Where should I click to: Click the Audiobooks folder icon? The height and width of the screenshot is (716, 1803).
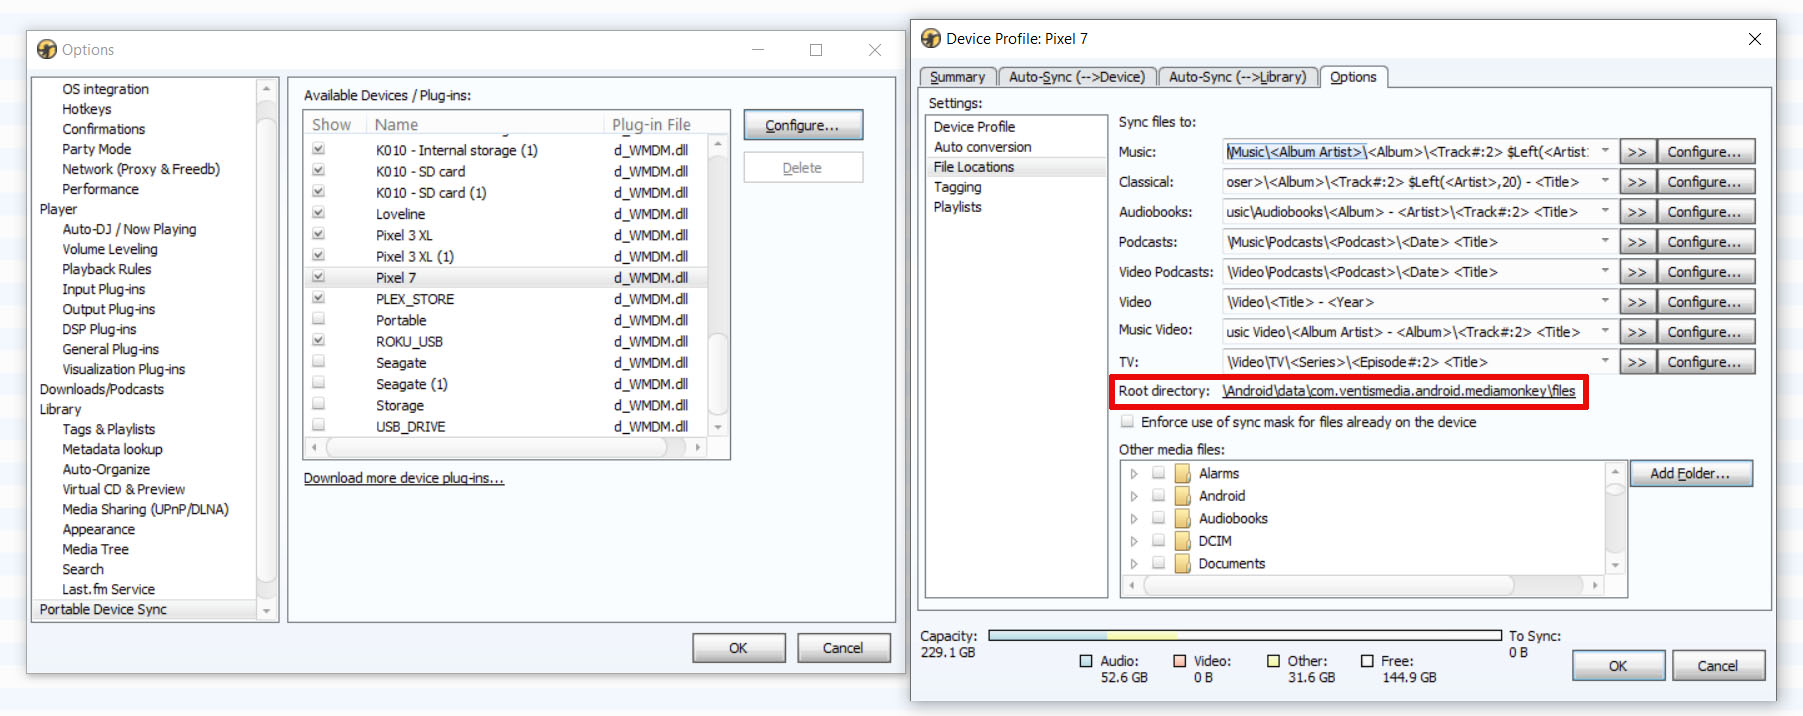1183,518
